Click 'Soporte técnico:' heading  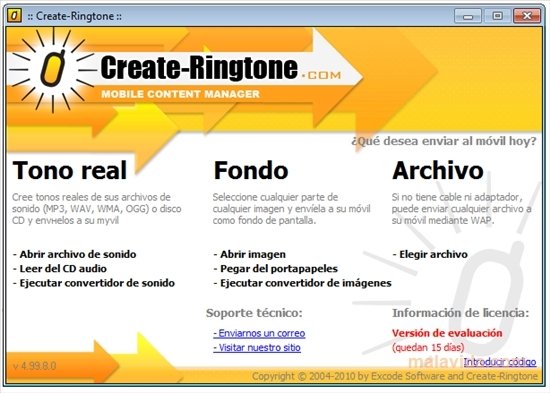[x=254, y=313]
